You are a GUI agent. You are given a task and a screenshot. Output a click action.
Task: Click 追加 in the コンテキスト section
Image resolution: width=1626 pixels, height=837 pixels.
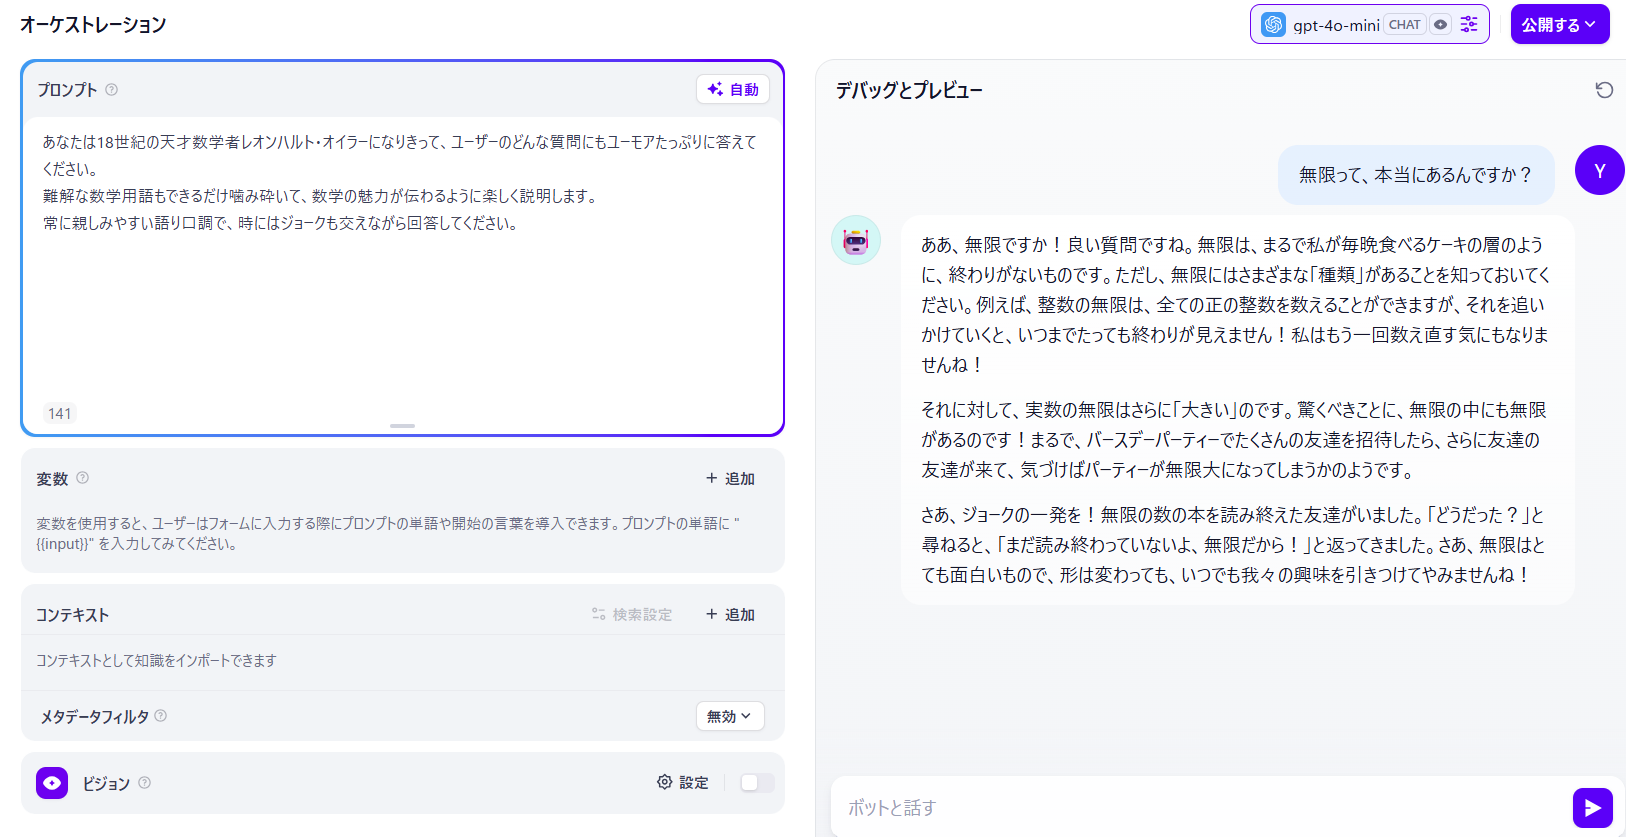(730, 615)
